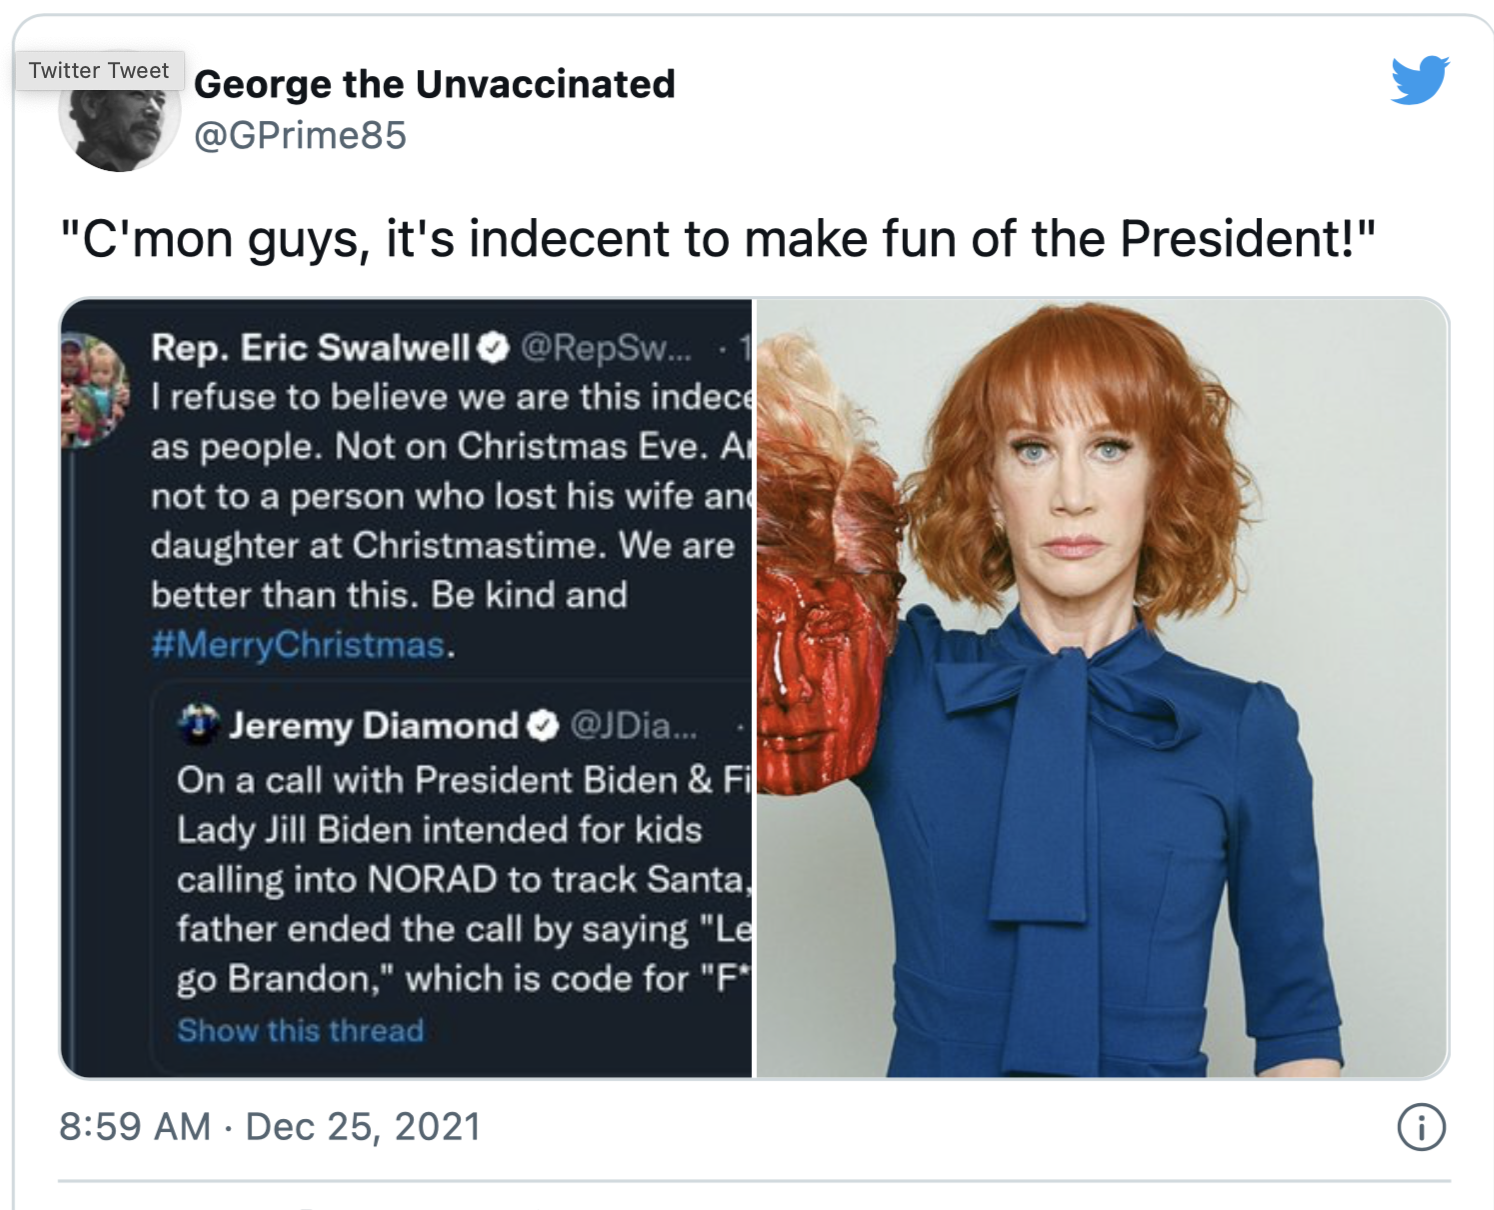This screenshot has width=1494, height=1210.
Task: Open the tweet info circle icon
Action: coord(1421,1127)
